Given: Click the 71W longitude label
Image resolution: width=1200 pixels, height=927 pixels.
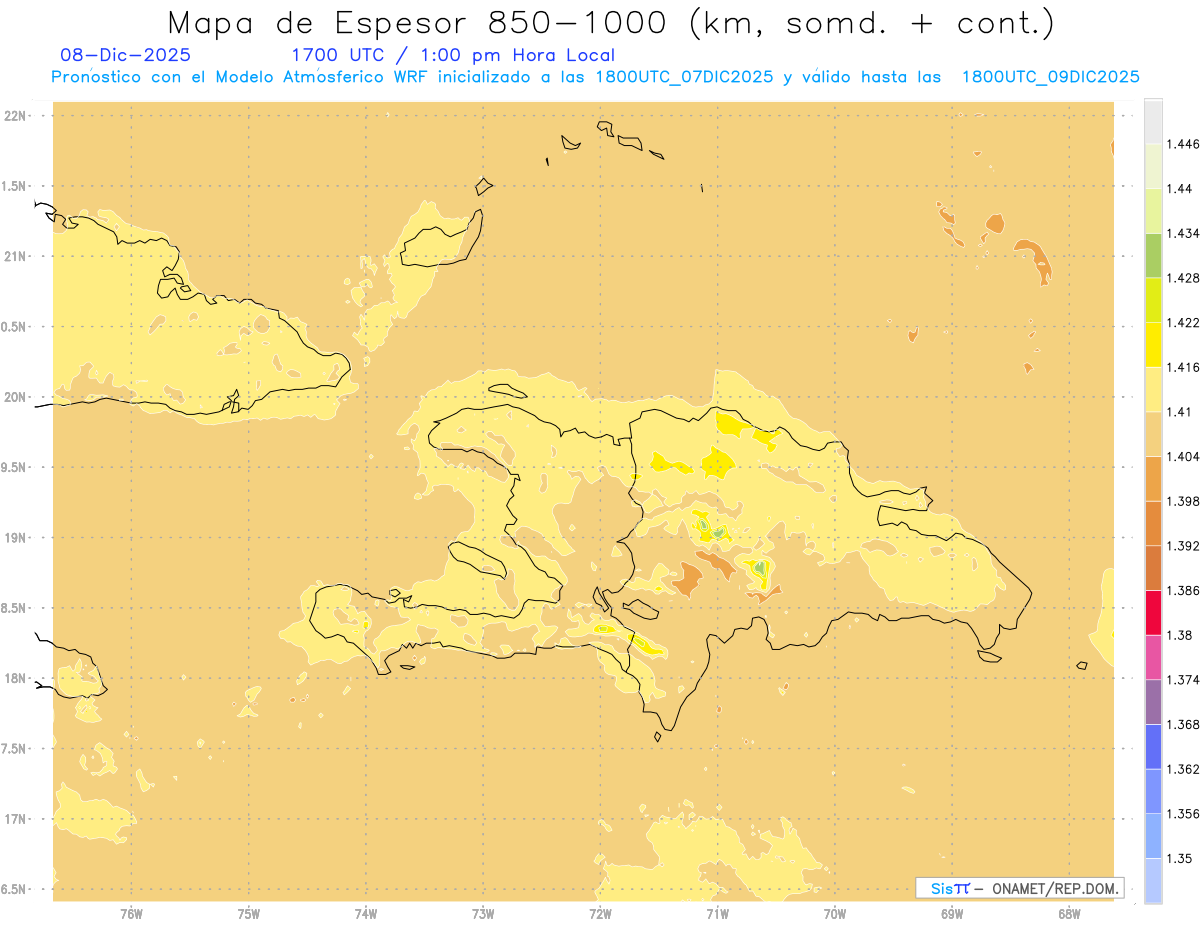Looking at the screenshot, I should click(x=717, y=913).
